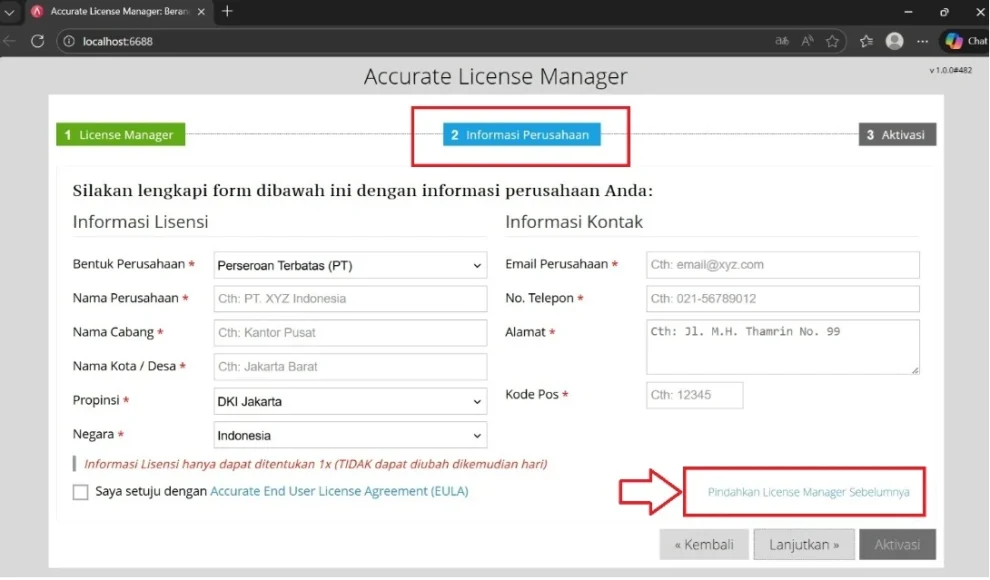Click the Lanjutkan button
The height and width of the screenshot is (580, 990).
coord(804,545)
